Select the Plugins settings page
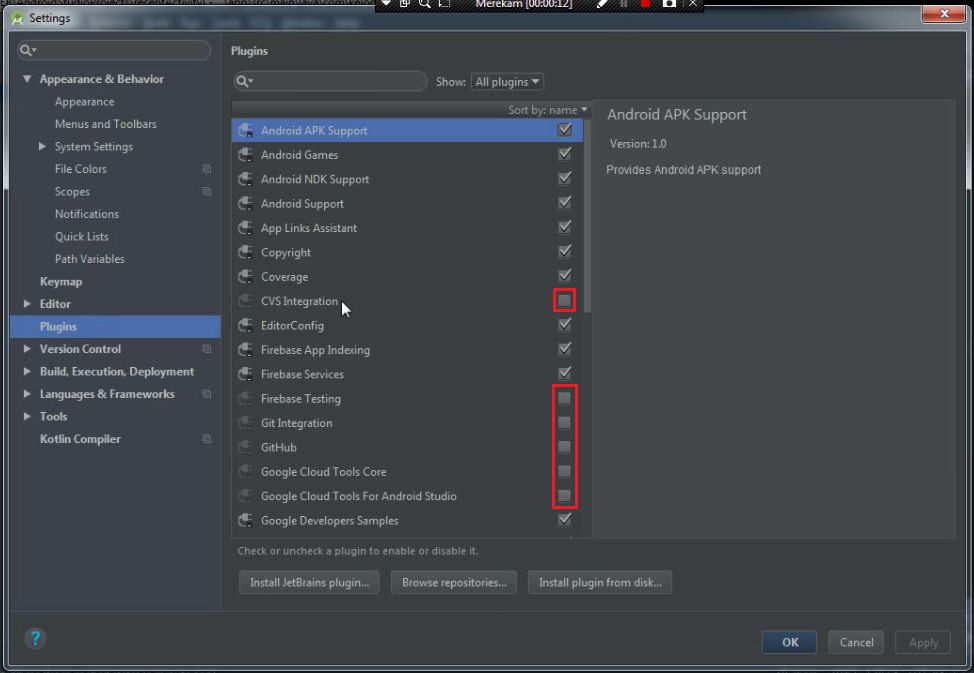This screenshot has height=673, width=974. coord(116,326)
